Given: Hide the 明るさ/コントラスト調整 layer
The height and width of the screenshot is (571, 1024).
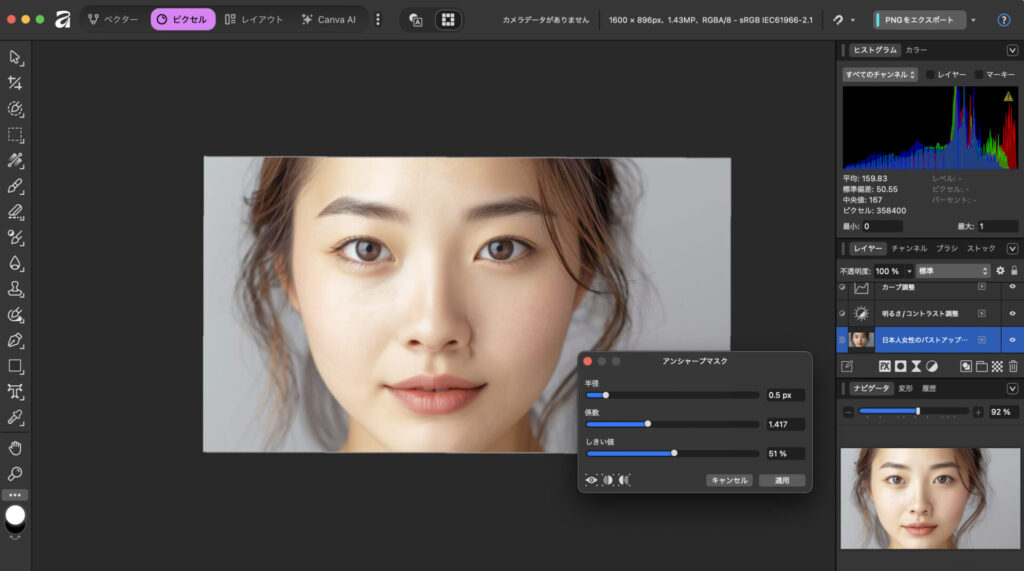Looking at the screenshot, I should tap(1012, 313).
